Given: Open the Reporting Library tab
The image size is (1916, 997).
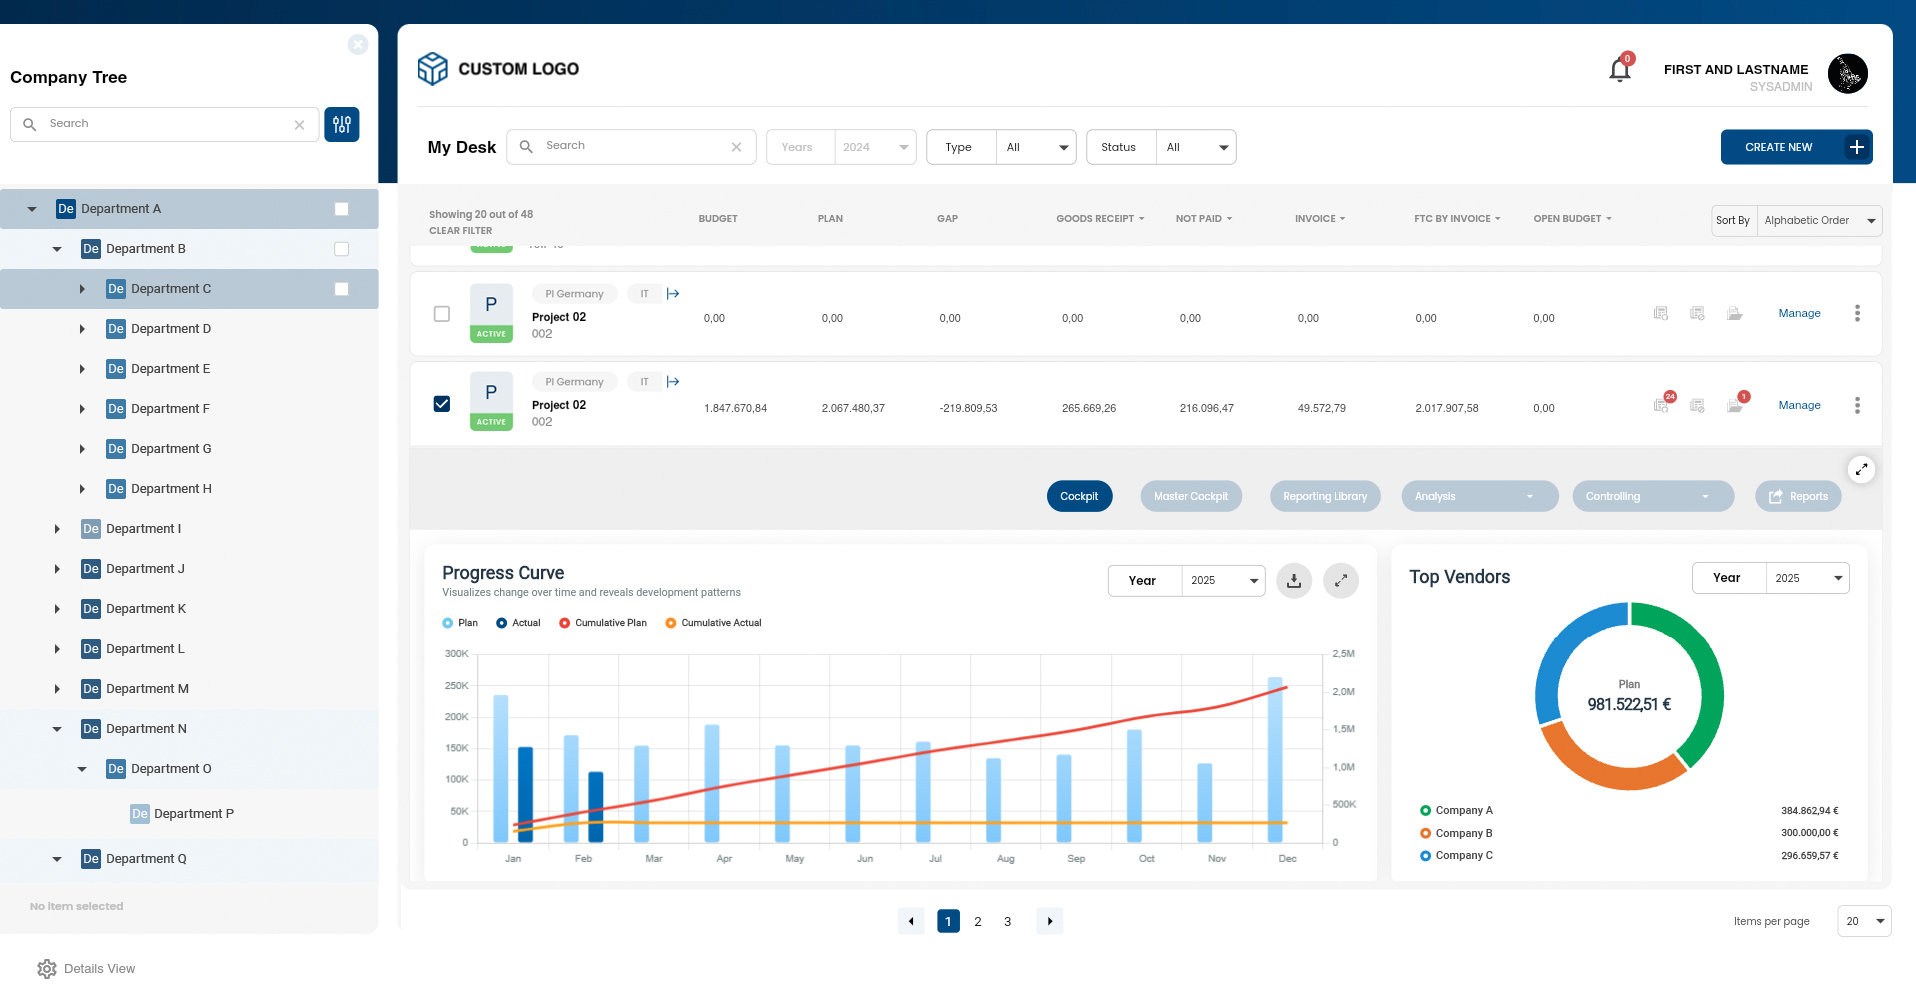Looking at the screenshot, I should click(1324, 497).
